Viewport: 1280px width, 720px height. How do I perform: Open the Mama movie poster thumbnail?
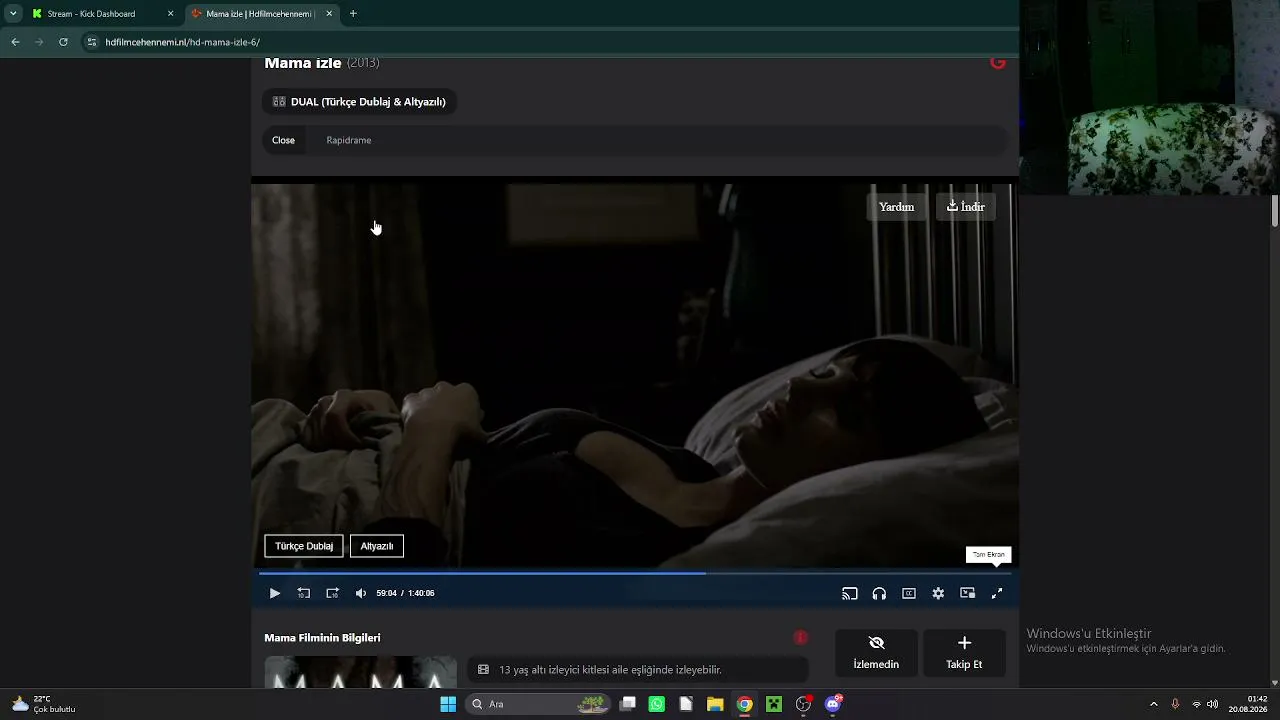(361, 672)
